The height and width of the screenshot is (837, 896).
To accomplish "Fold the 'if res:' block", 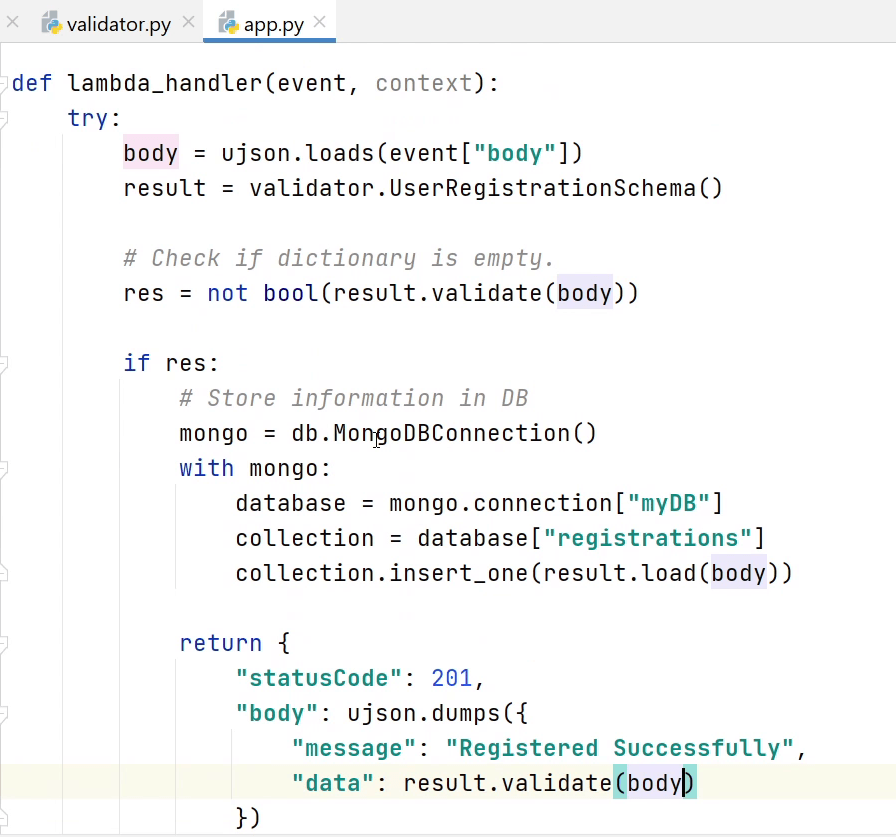I will coord(4,363).
